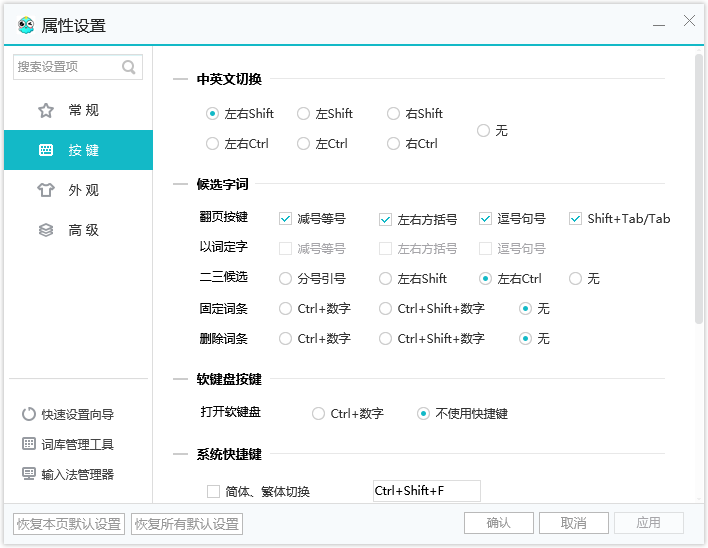
Task: Select the 左Shift radio button
Action: [303, 114]
